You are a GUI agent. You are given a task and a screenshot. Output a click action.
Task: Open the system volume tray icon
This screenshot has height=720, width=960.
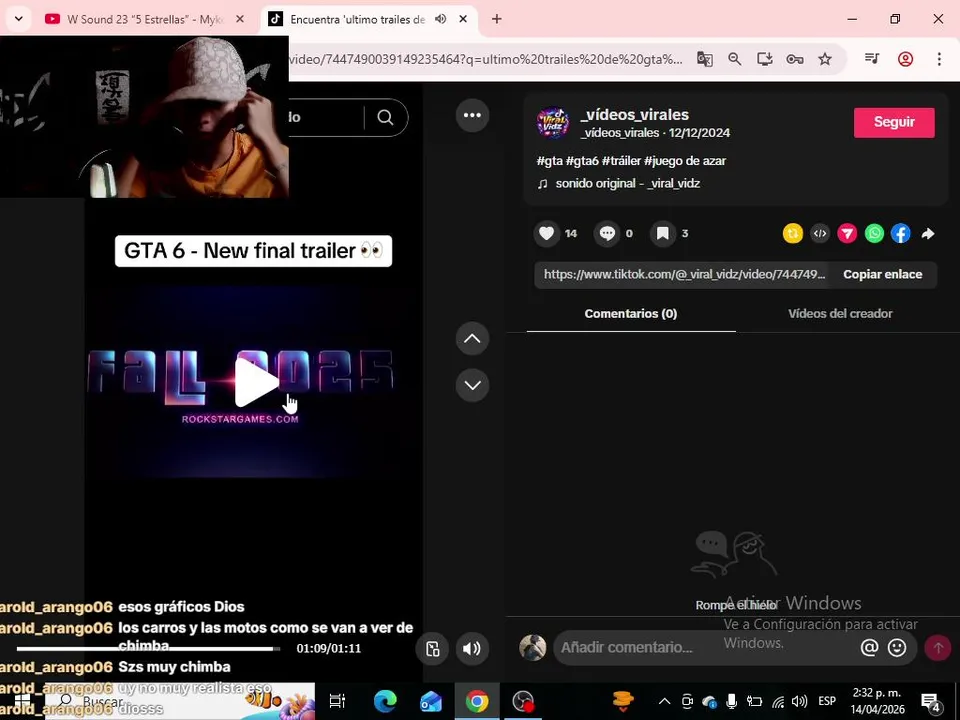[x=799, y=702]
